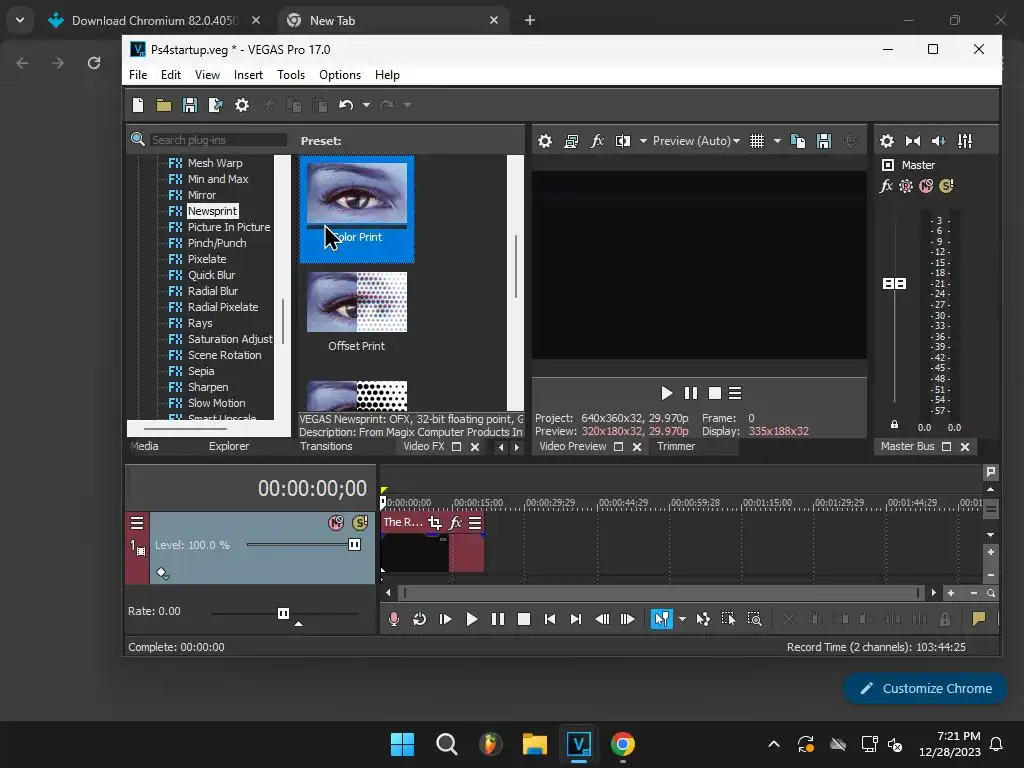This screenshot has width=1024, height=768.
Task: Switch to Explorer tab
Action: click(x=229, y=447)
